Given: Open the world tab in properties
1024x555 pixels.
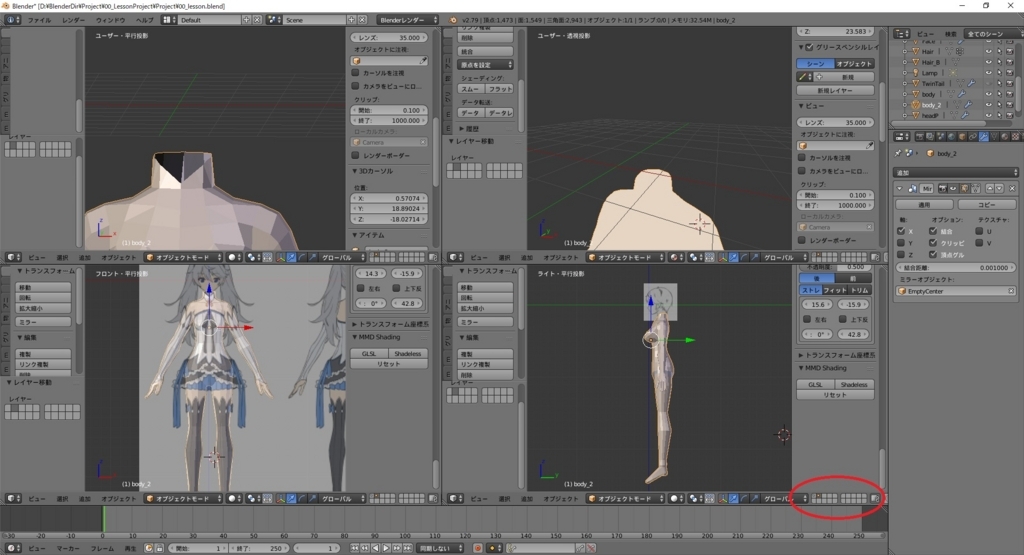Looking at the screenshot, I should (952, 136).
